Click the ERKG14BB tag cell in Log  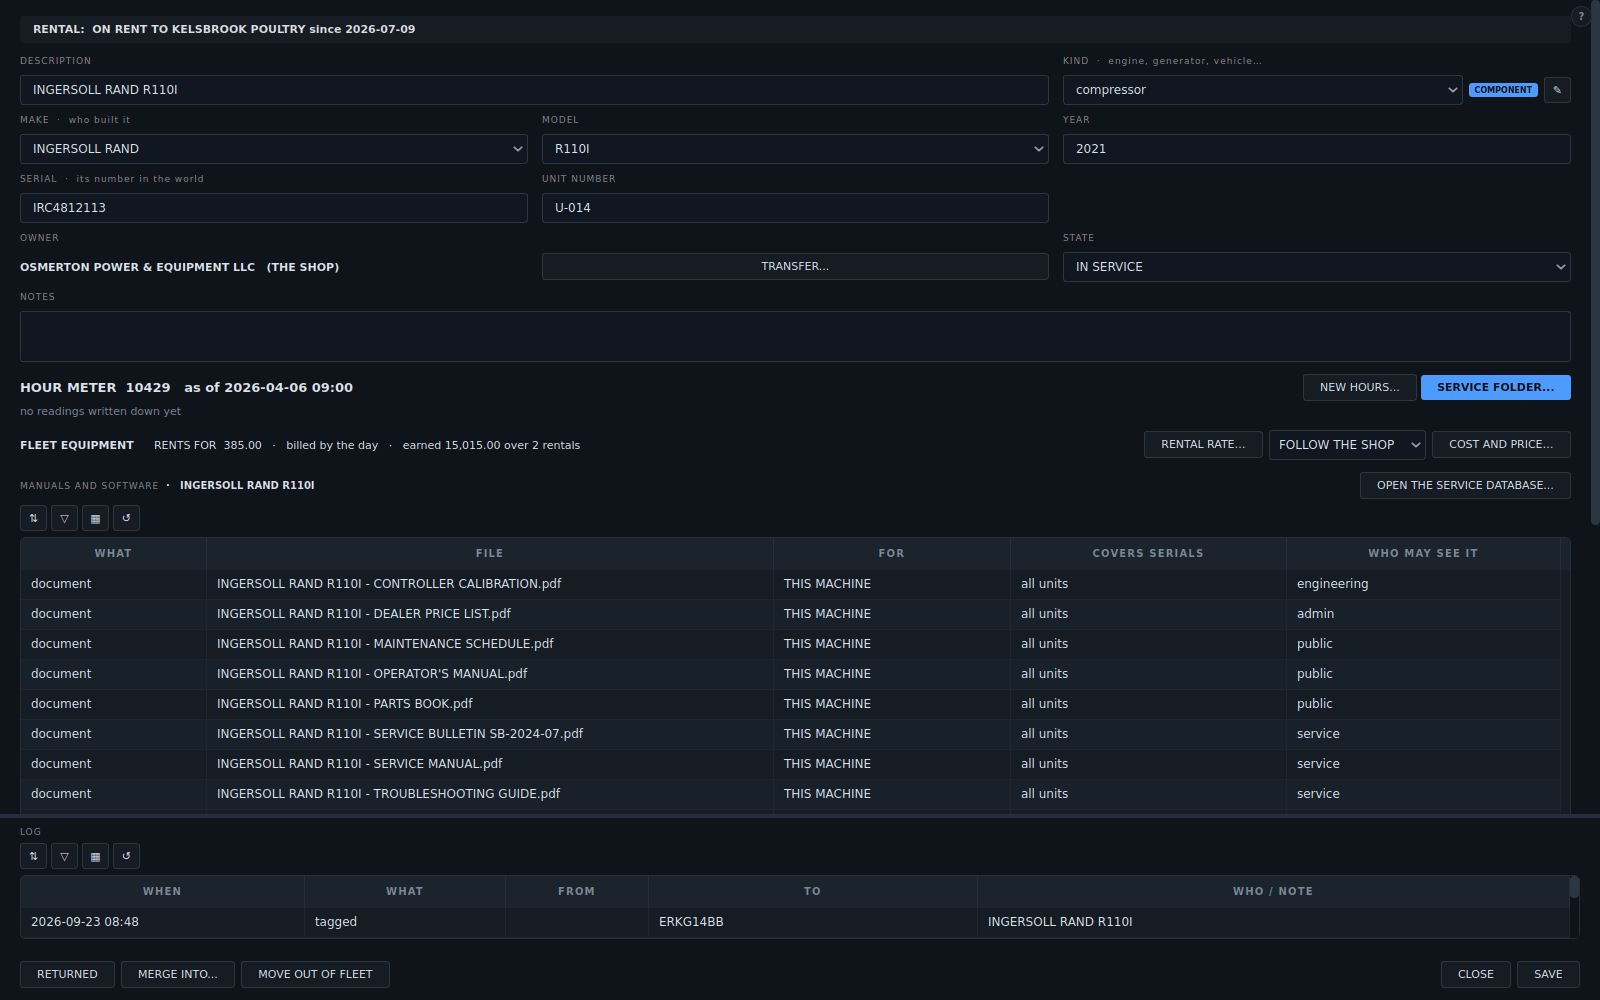813,922
